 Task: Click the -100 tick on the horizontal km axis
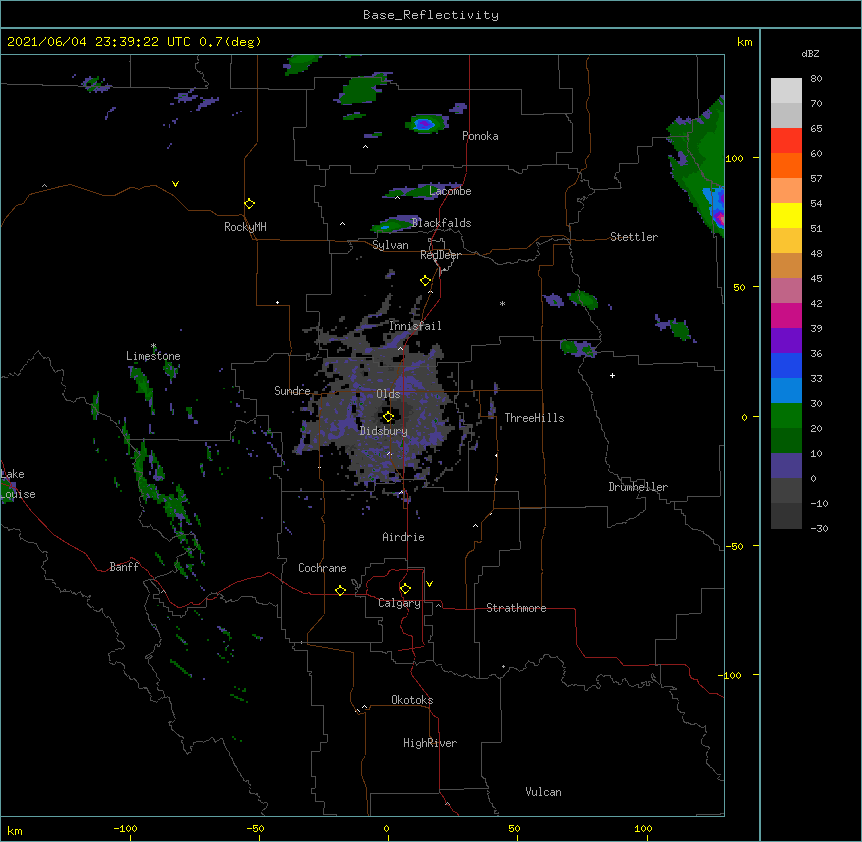125,828
